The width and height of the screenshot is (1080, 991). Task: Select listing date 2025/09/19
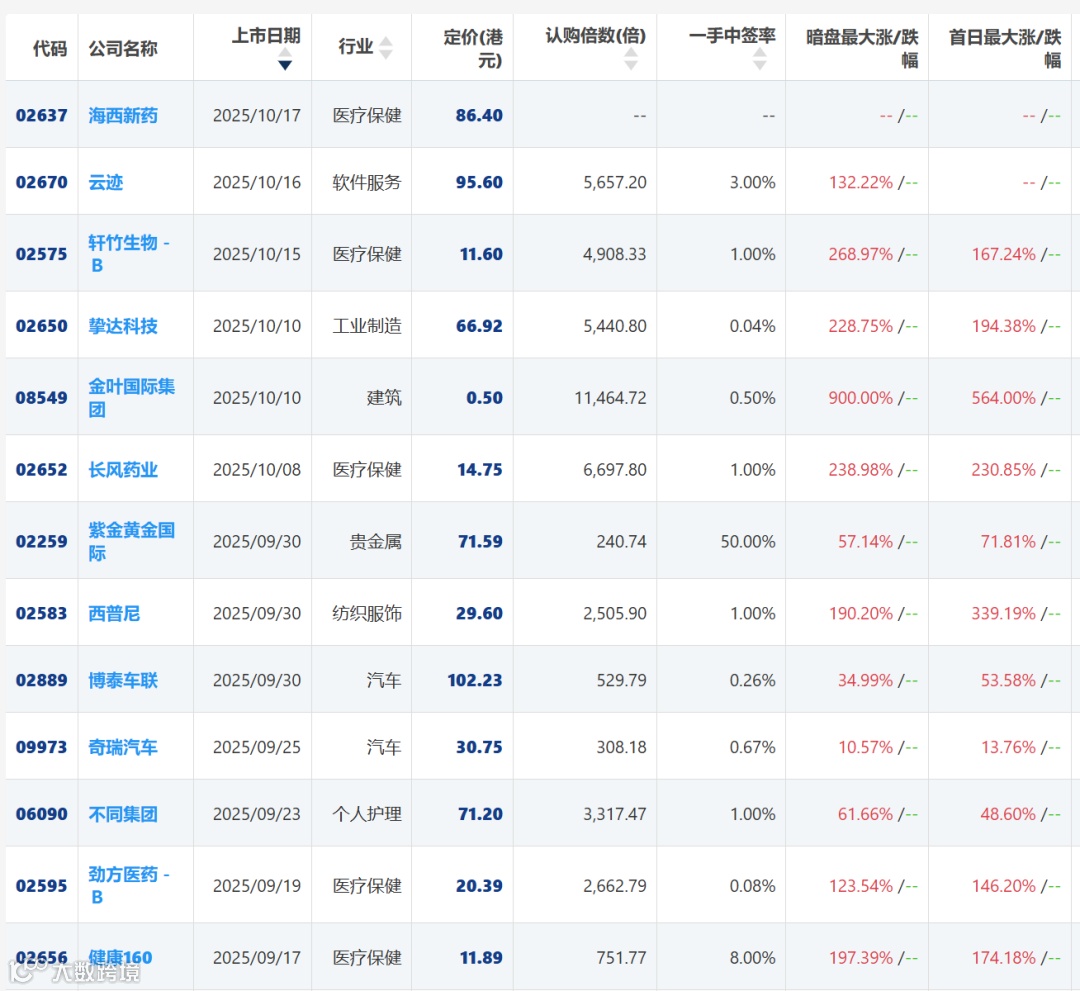coord(257,886)
